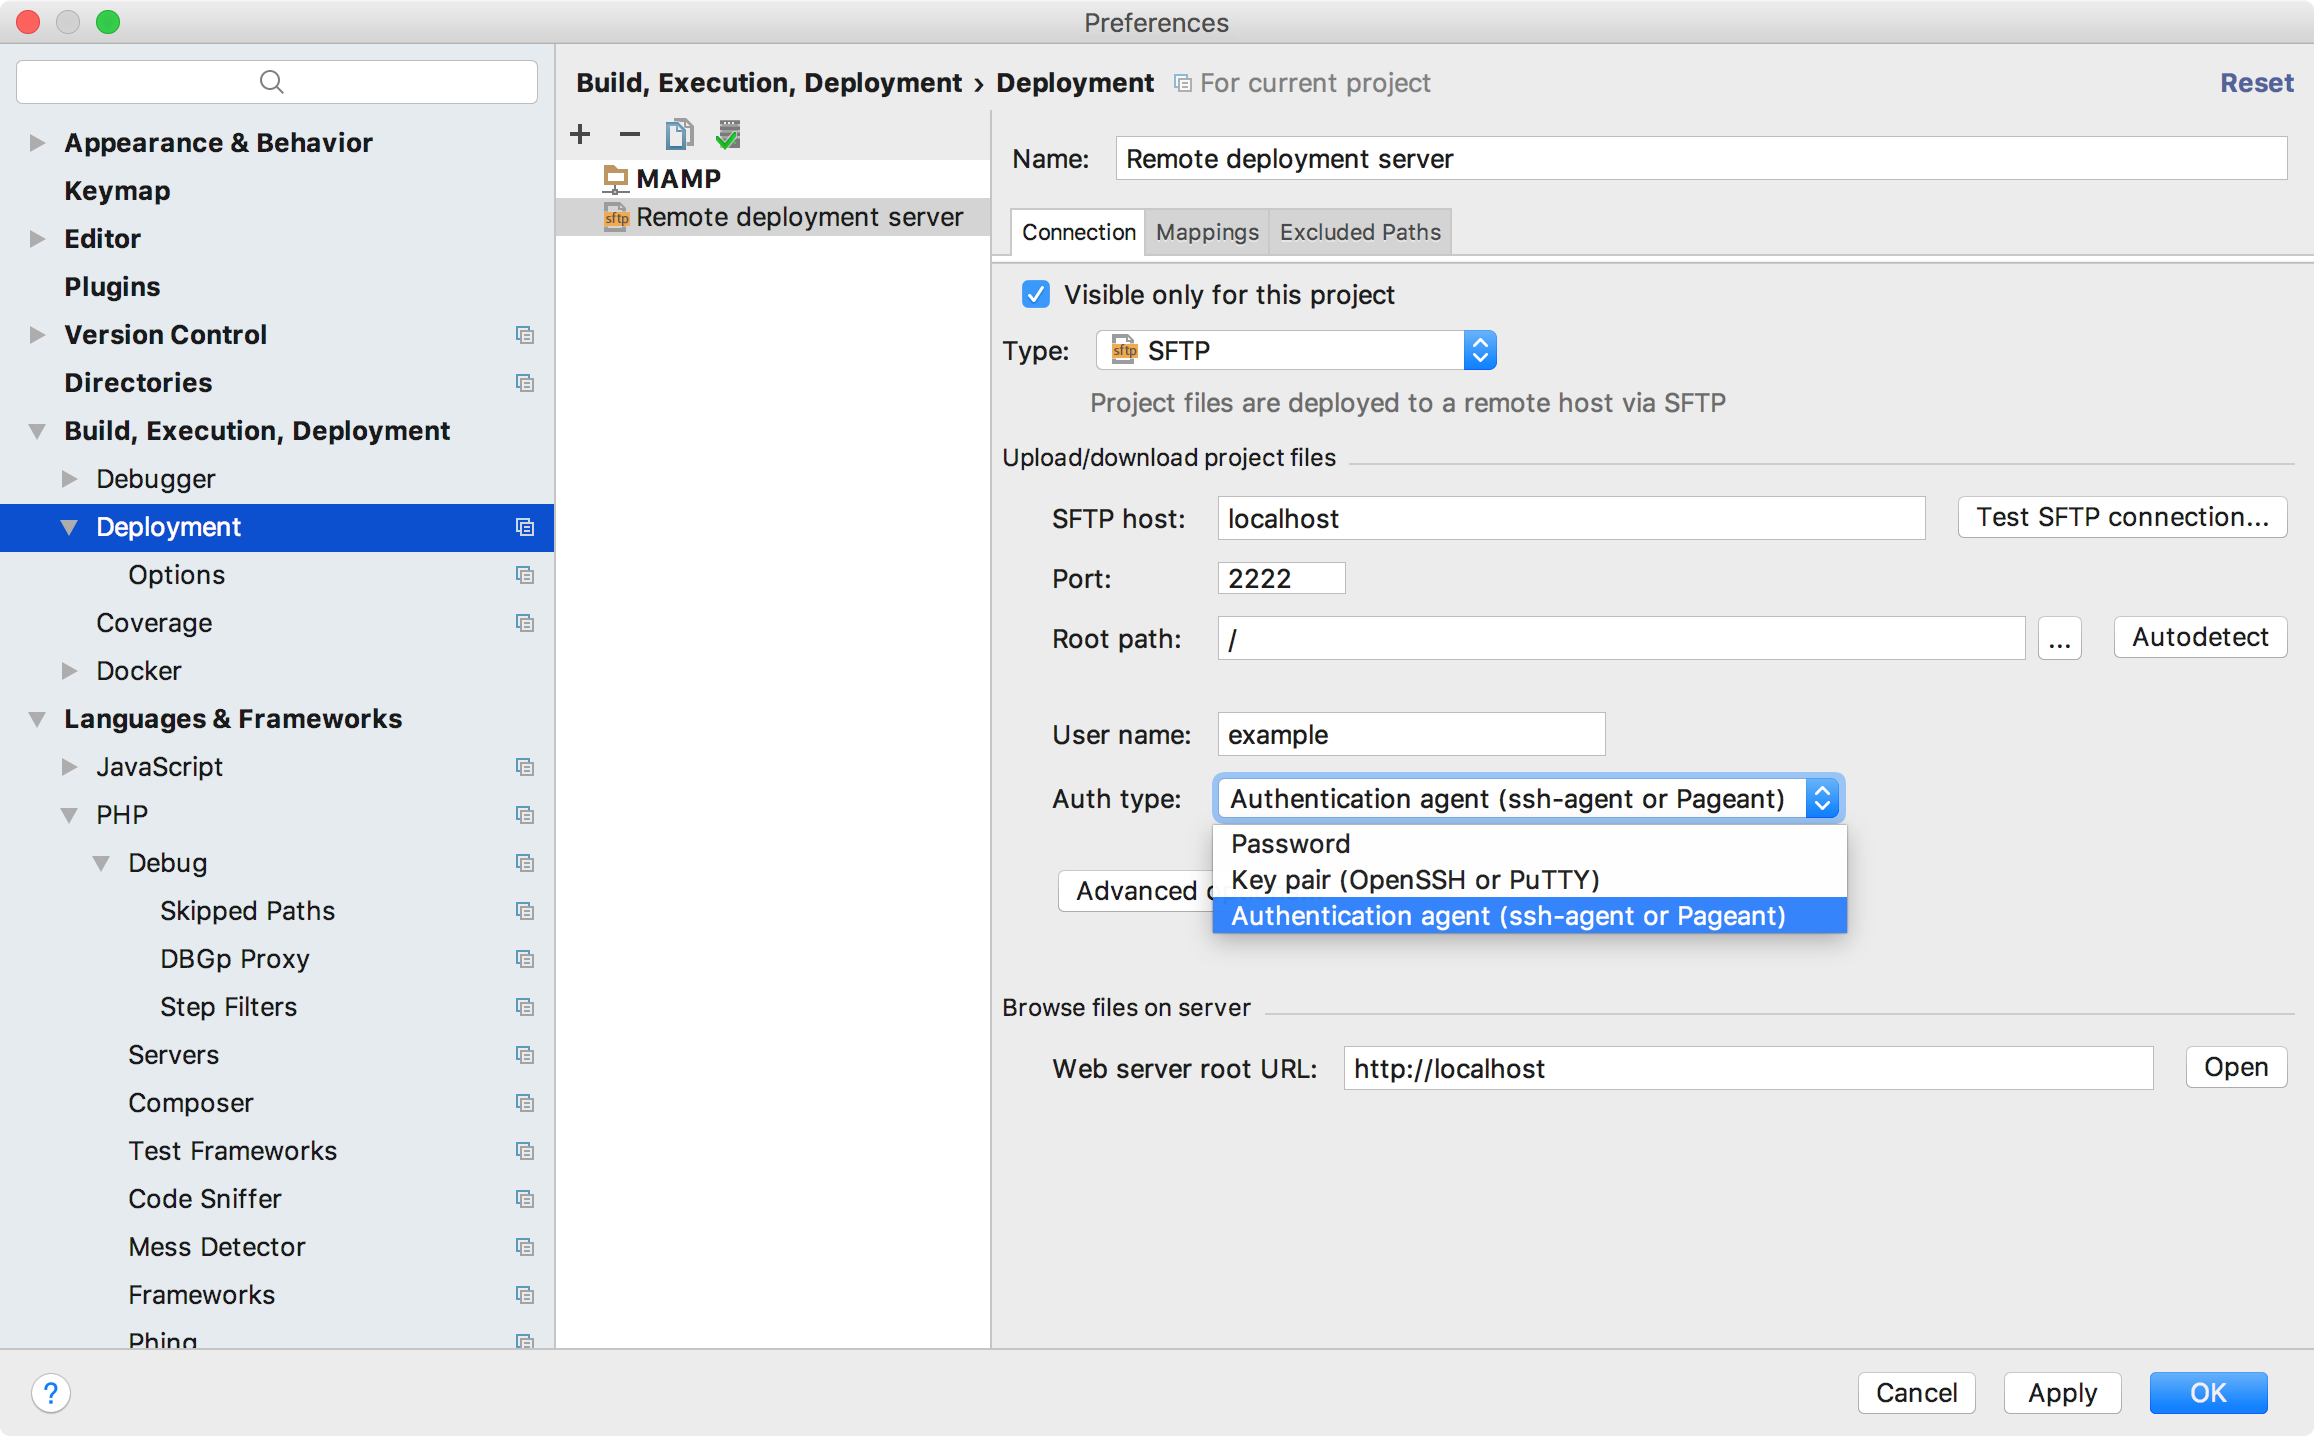Toggle Visible only for this project checkbox
This screenshot has width=2314, height=1436.
1034,293
